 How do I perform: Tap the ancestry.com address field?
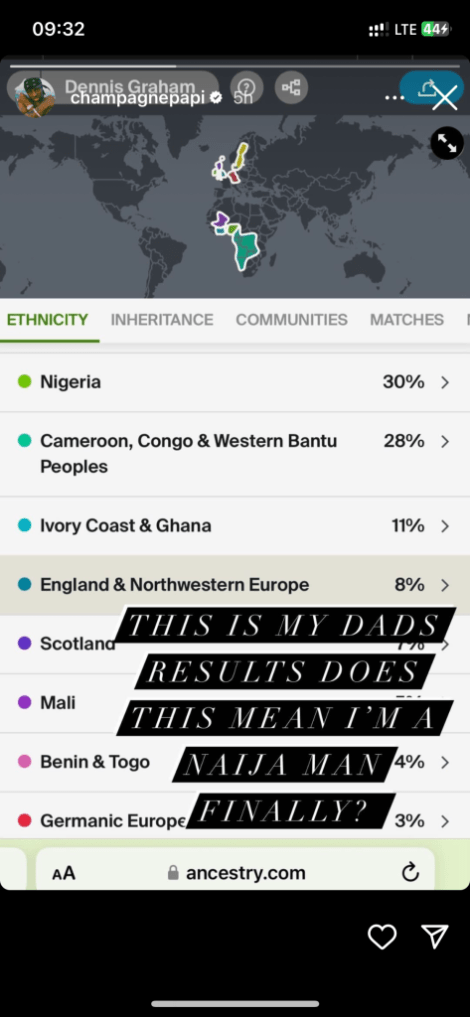235,873
